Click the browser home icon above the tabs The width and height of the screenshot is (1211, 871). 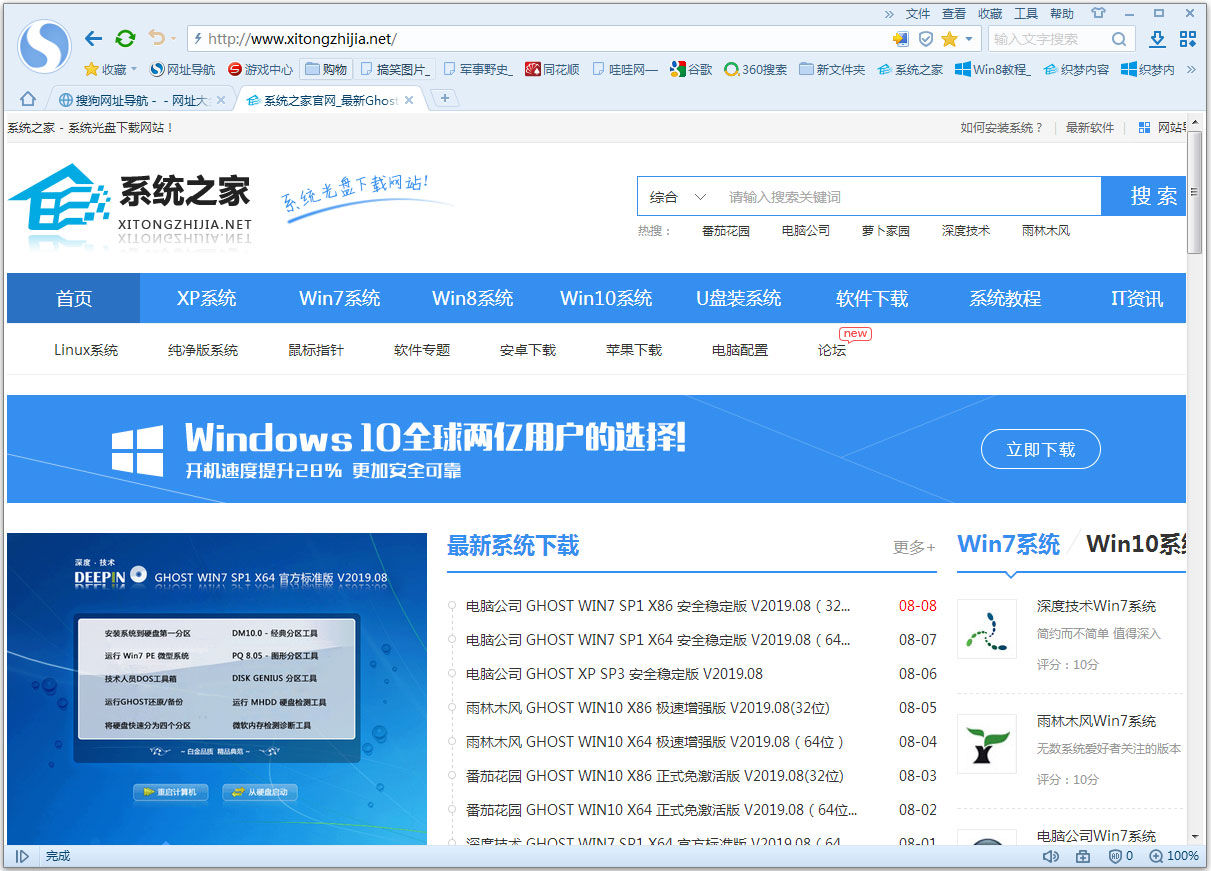pos(26,99)
